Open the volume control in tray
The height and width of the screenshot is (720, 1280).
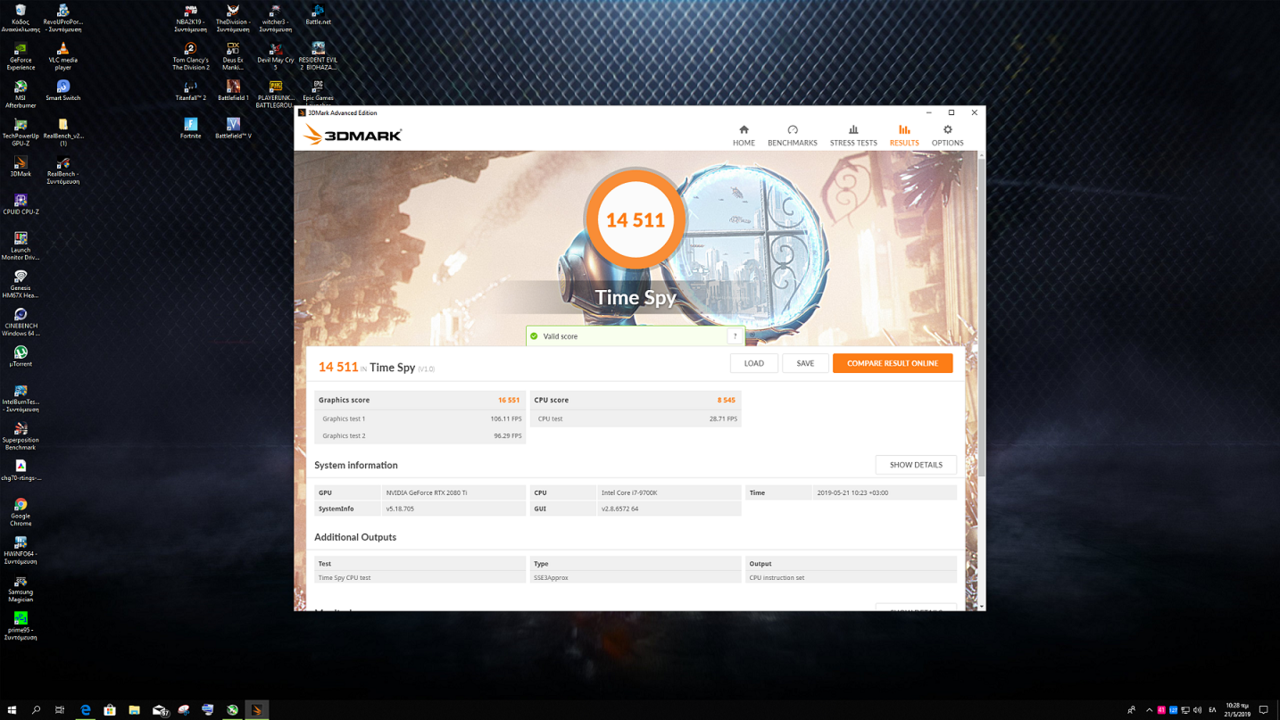(x=1198, y=710)
